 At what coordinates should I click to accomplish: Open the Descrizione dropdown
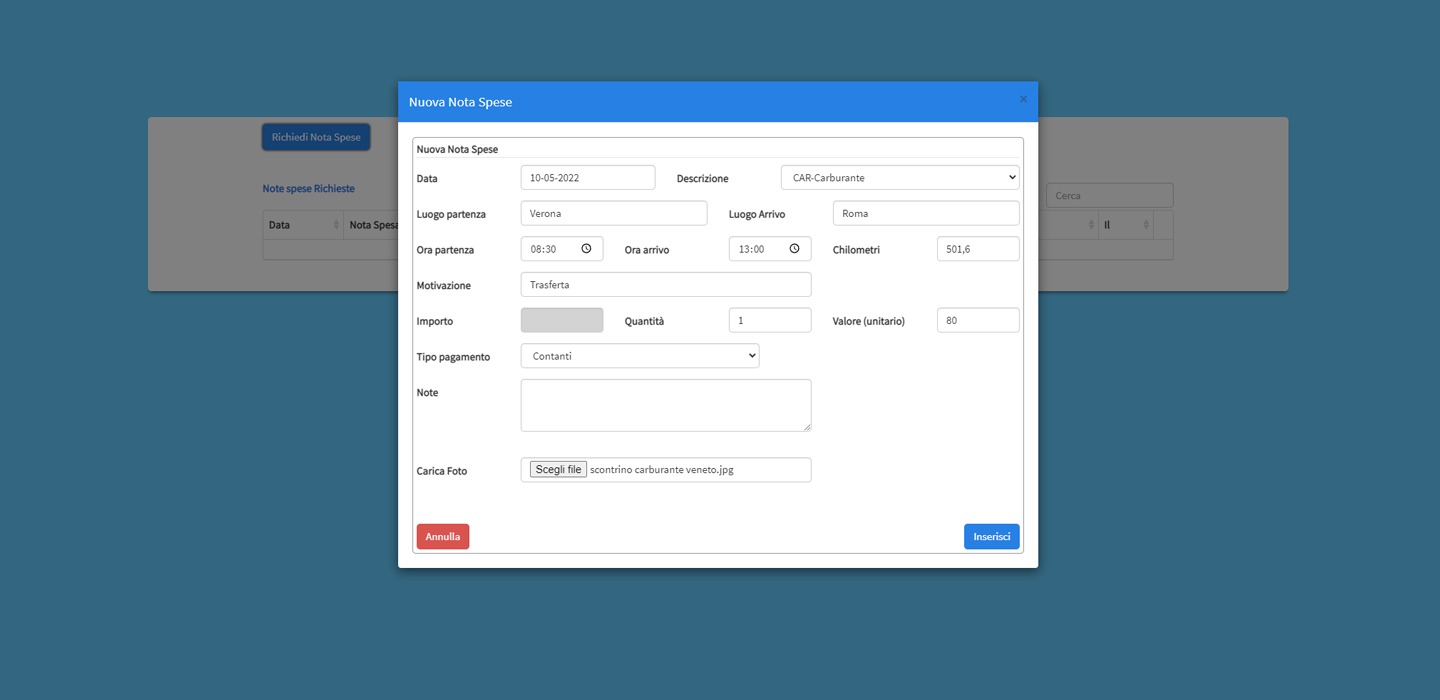pyautogui.click(x=899, y=178)
